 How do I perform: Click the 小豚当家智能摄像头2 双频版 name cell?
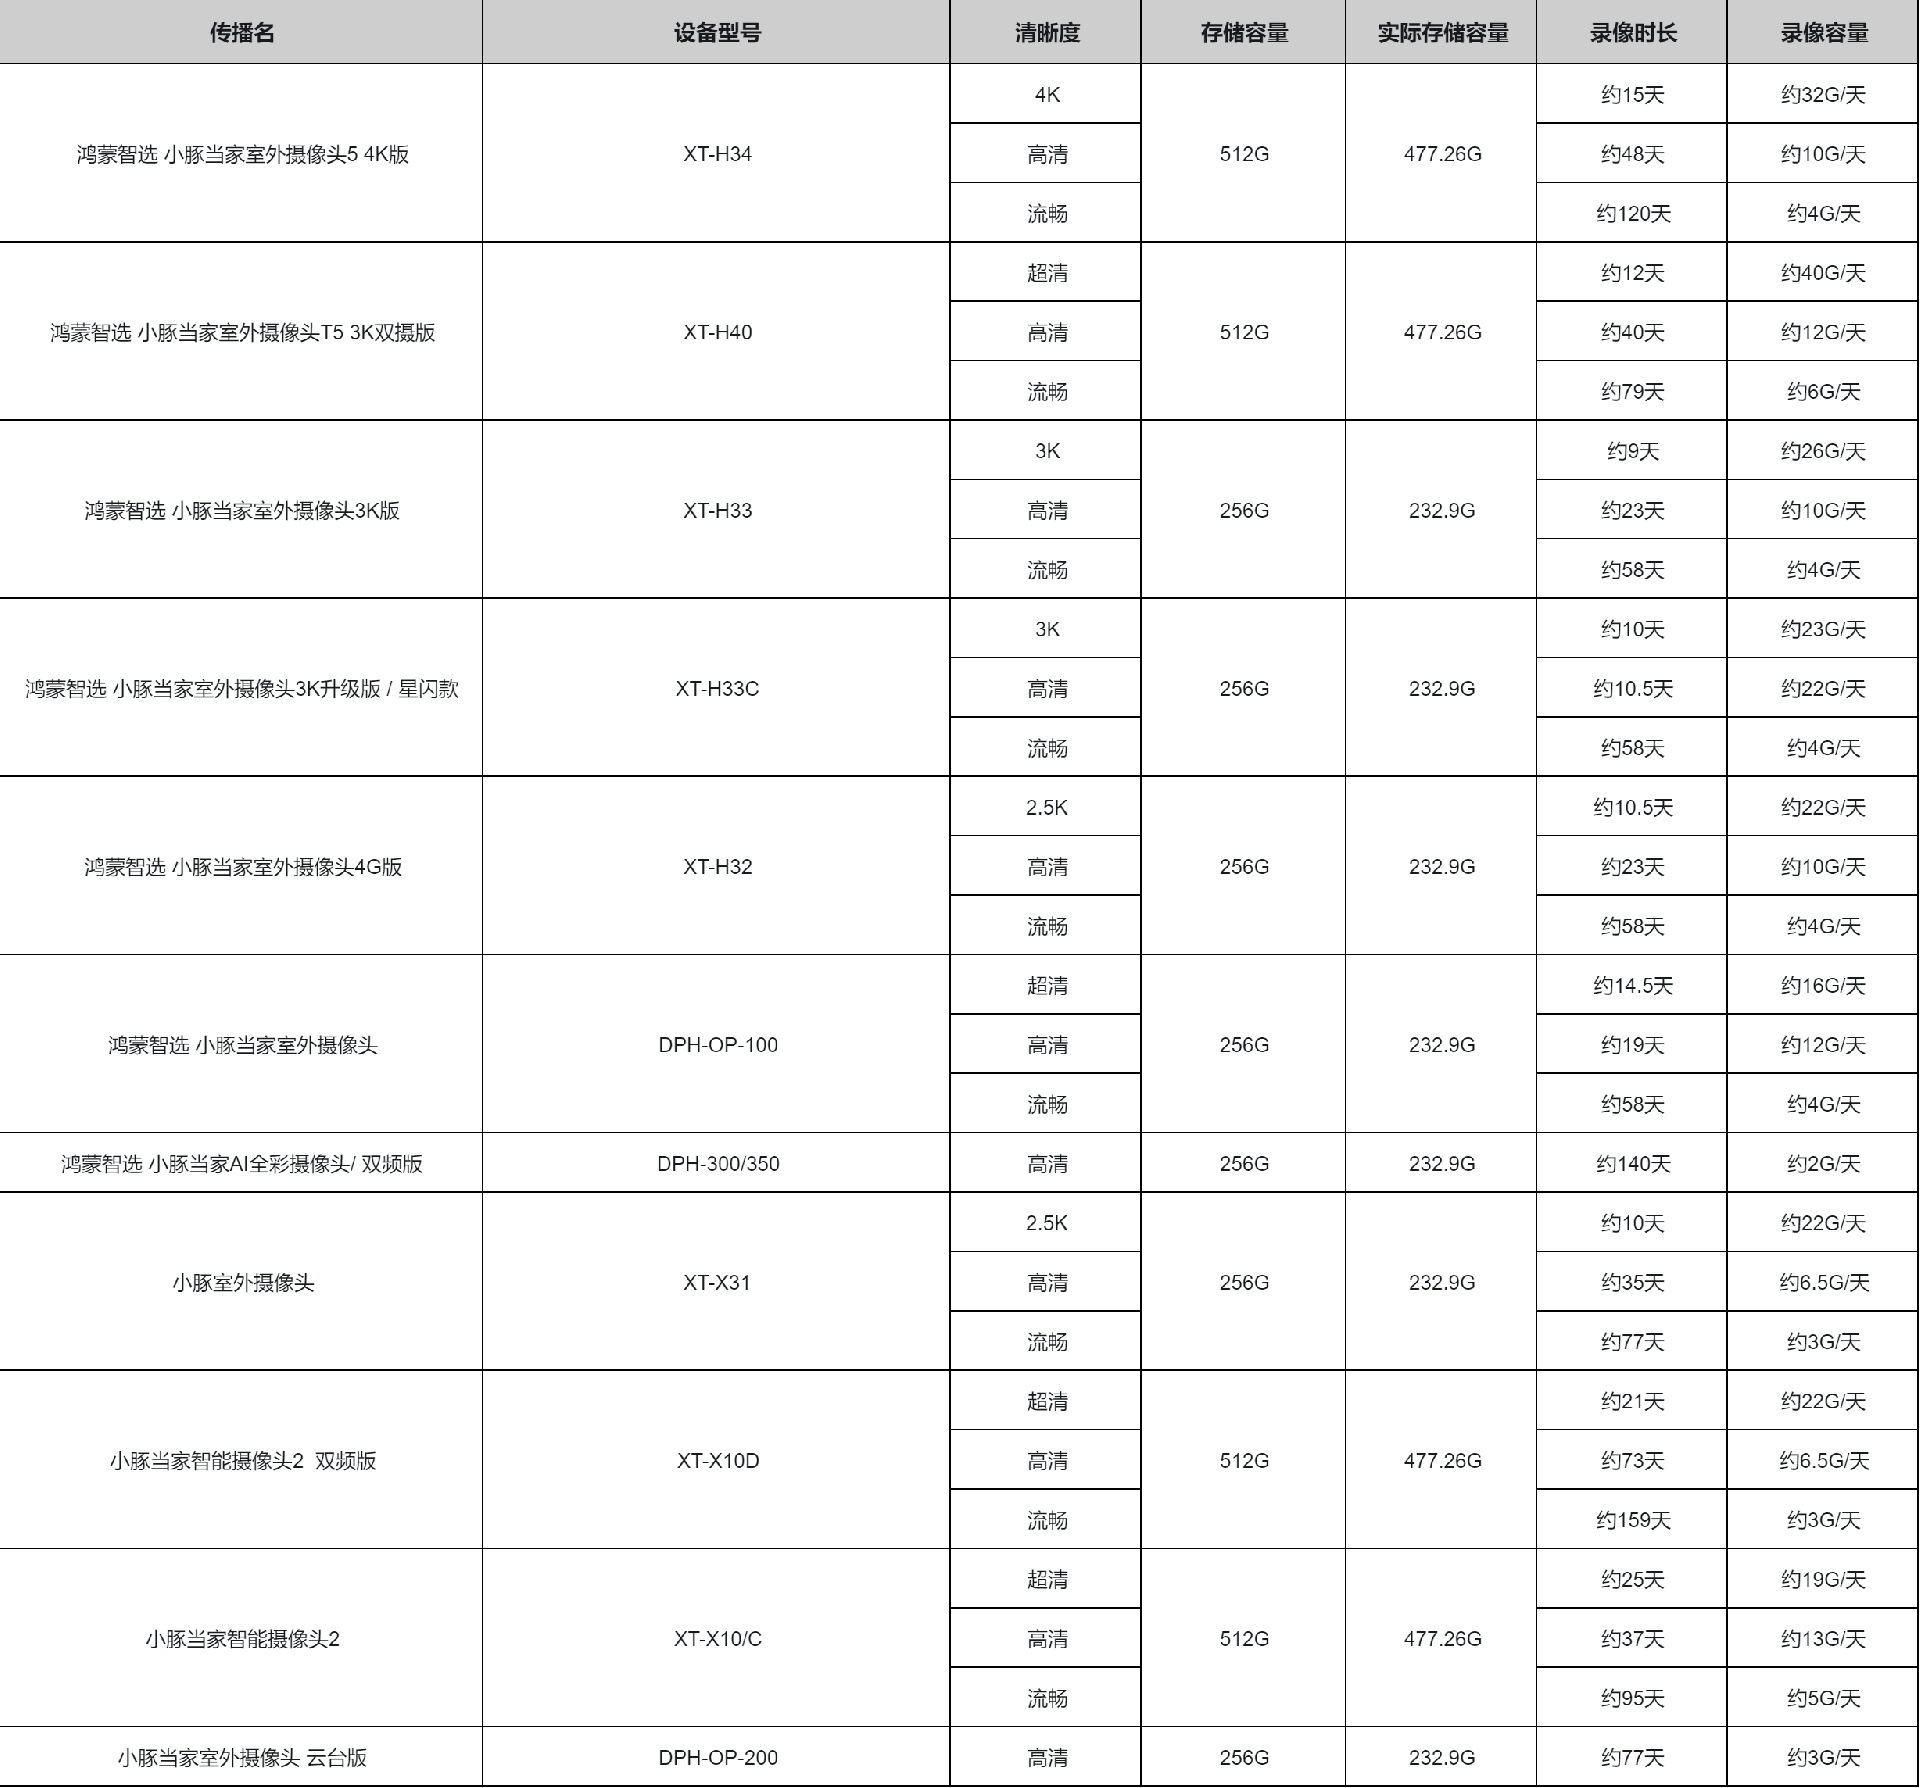pyautogui.click(x=242, y=1460)
